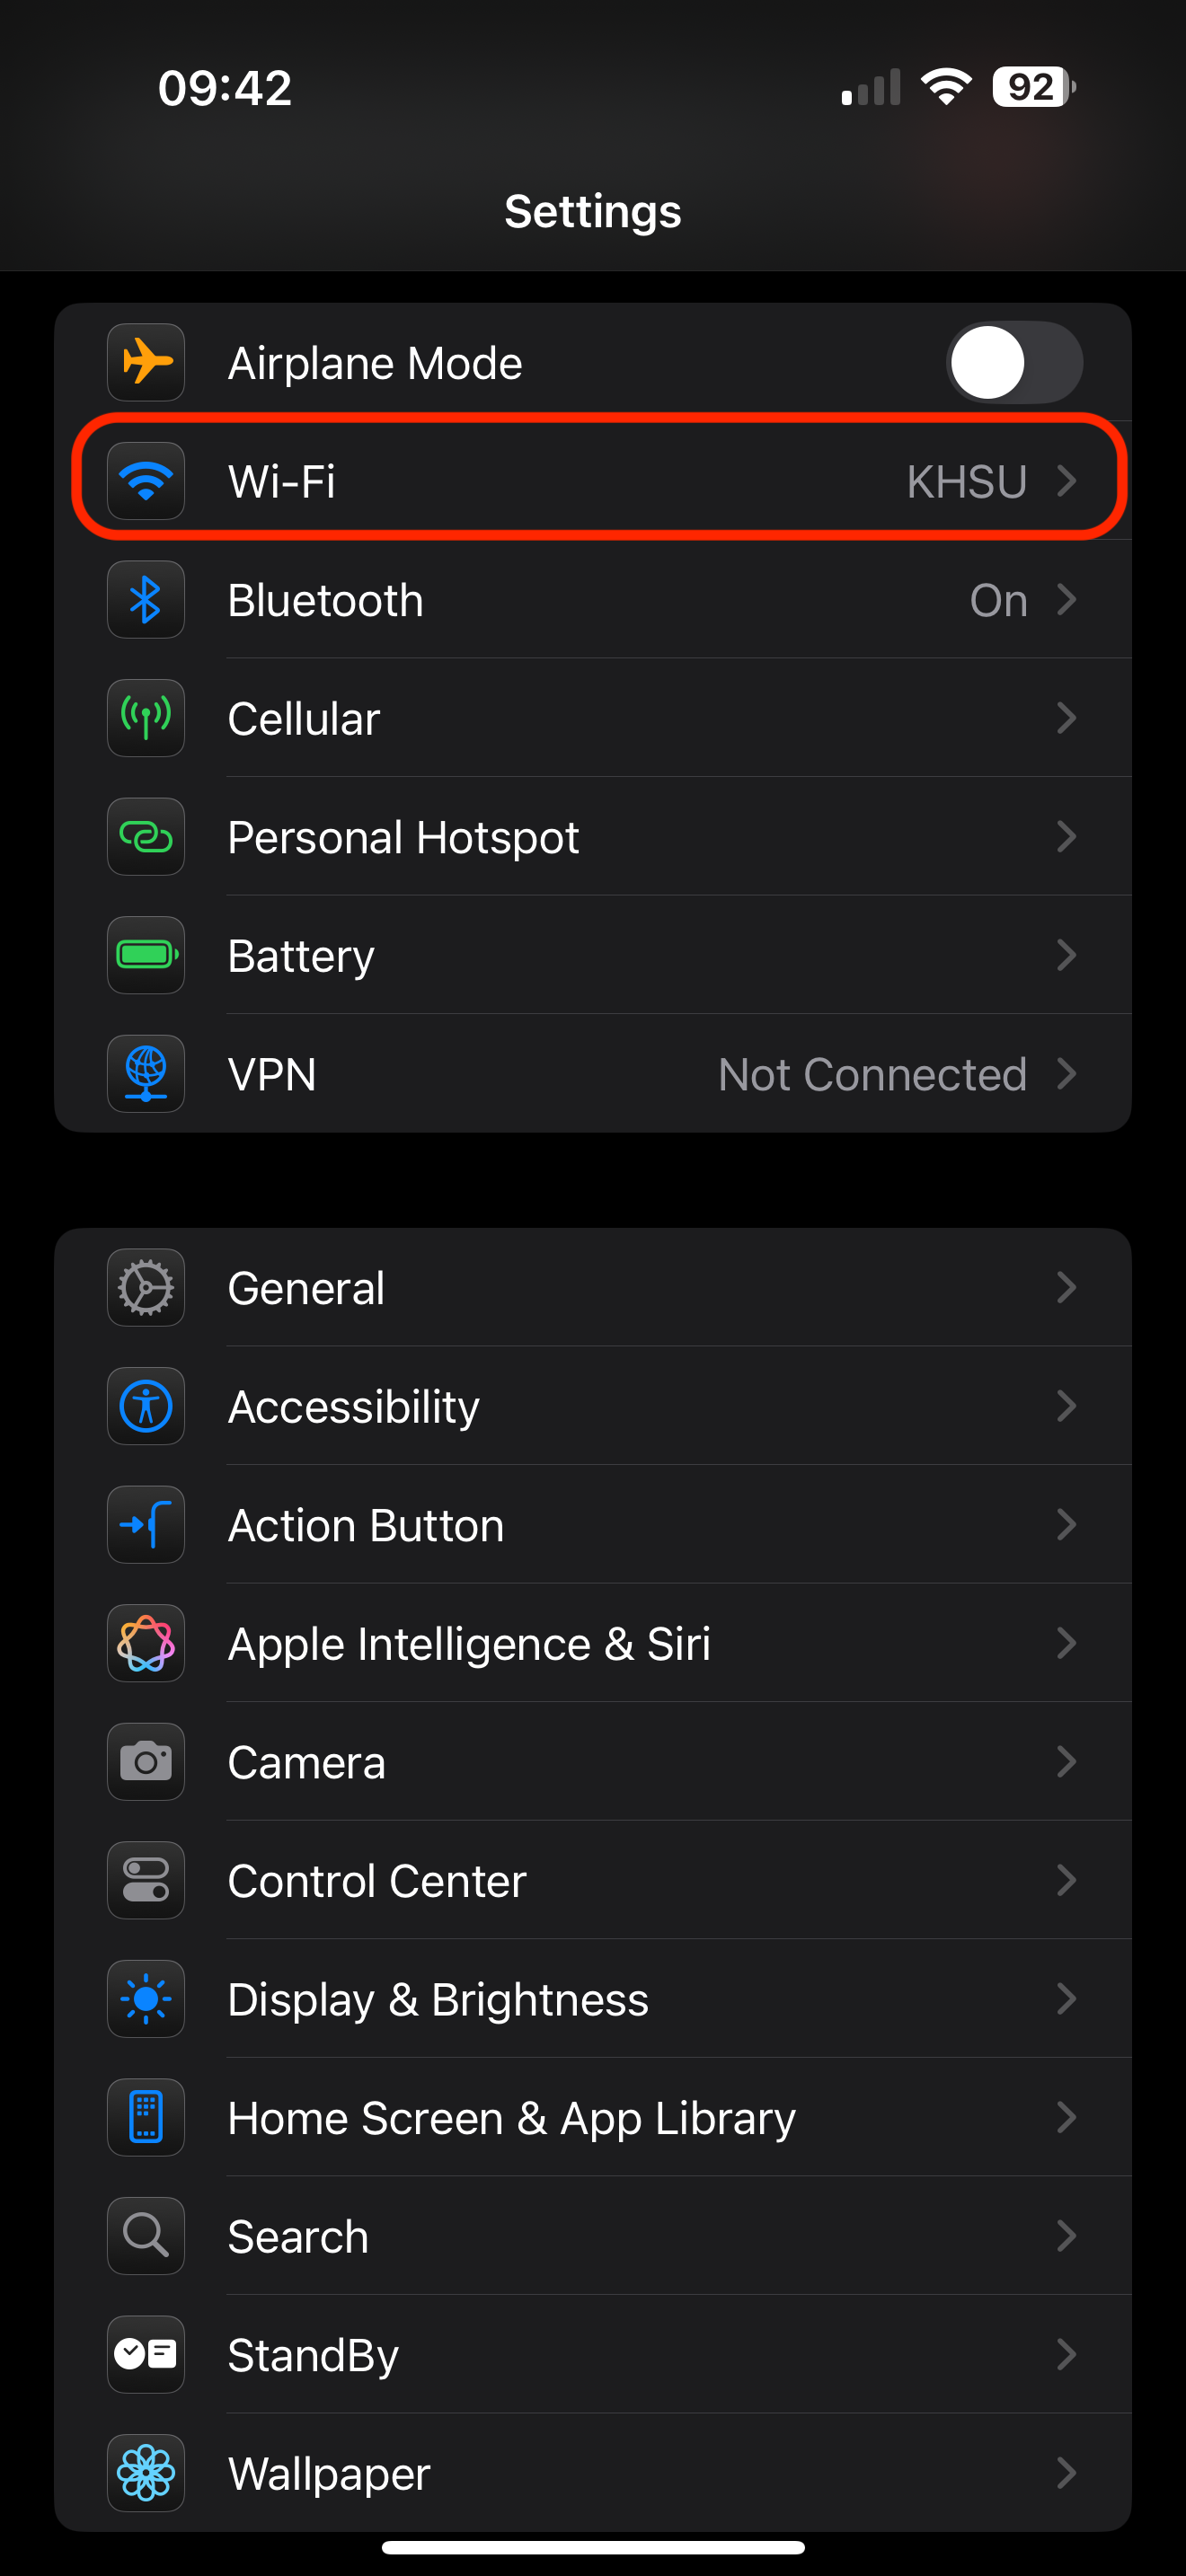Expand VPN chevron next to Not Connected

(1066, 1074)
